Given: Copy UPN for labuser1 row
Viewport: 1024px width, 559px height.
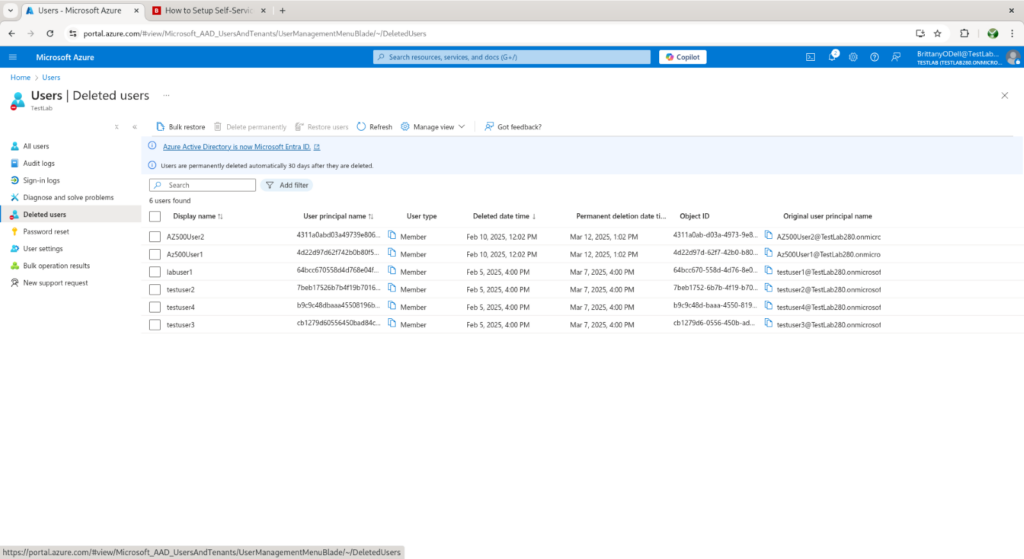Looking at the screenshot, I should 392,270.
